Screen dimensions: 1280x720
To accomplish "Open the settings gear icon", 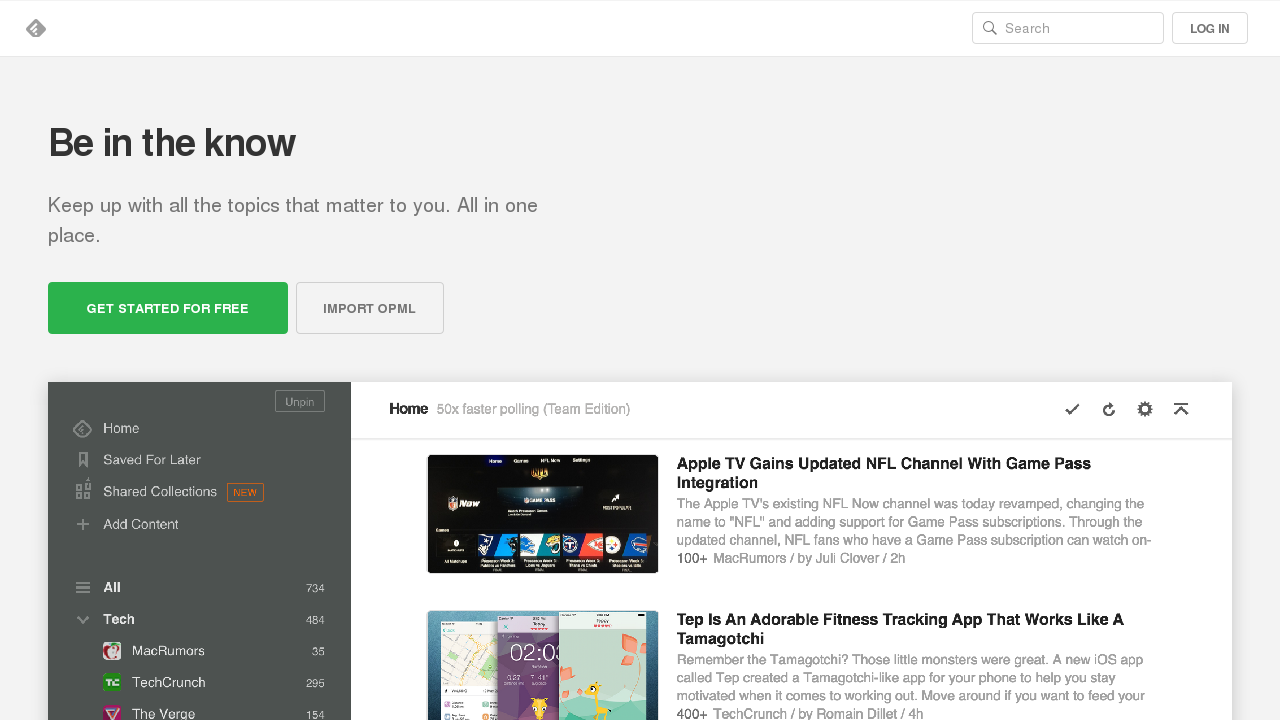I will (x=1145, y=409).
